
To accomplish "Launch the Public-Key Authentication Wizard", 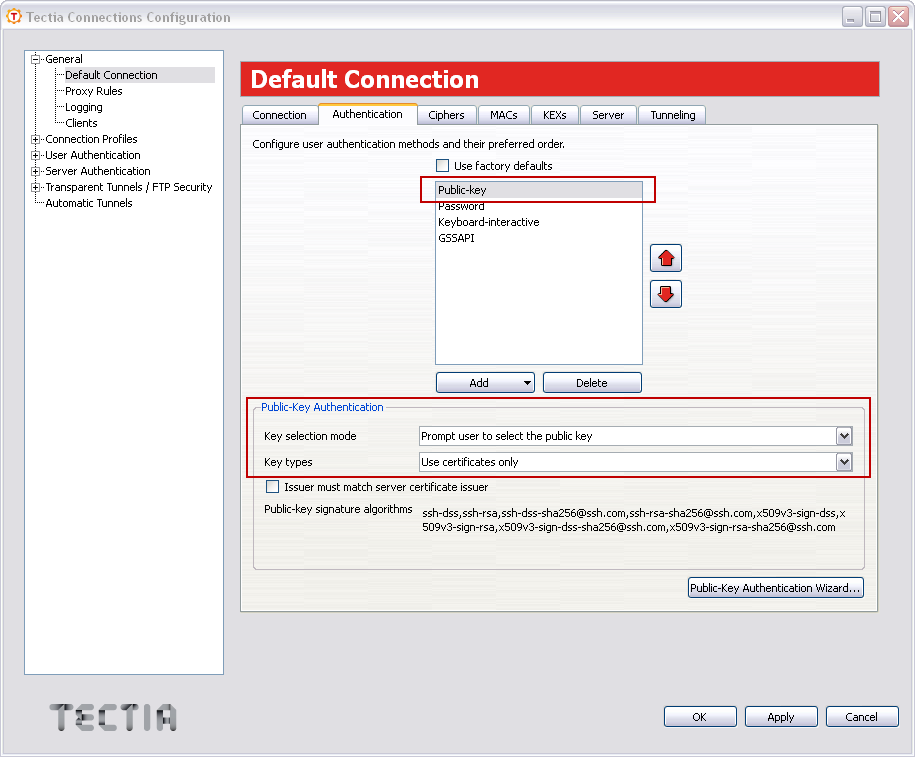I will pos(775,587).
